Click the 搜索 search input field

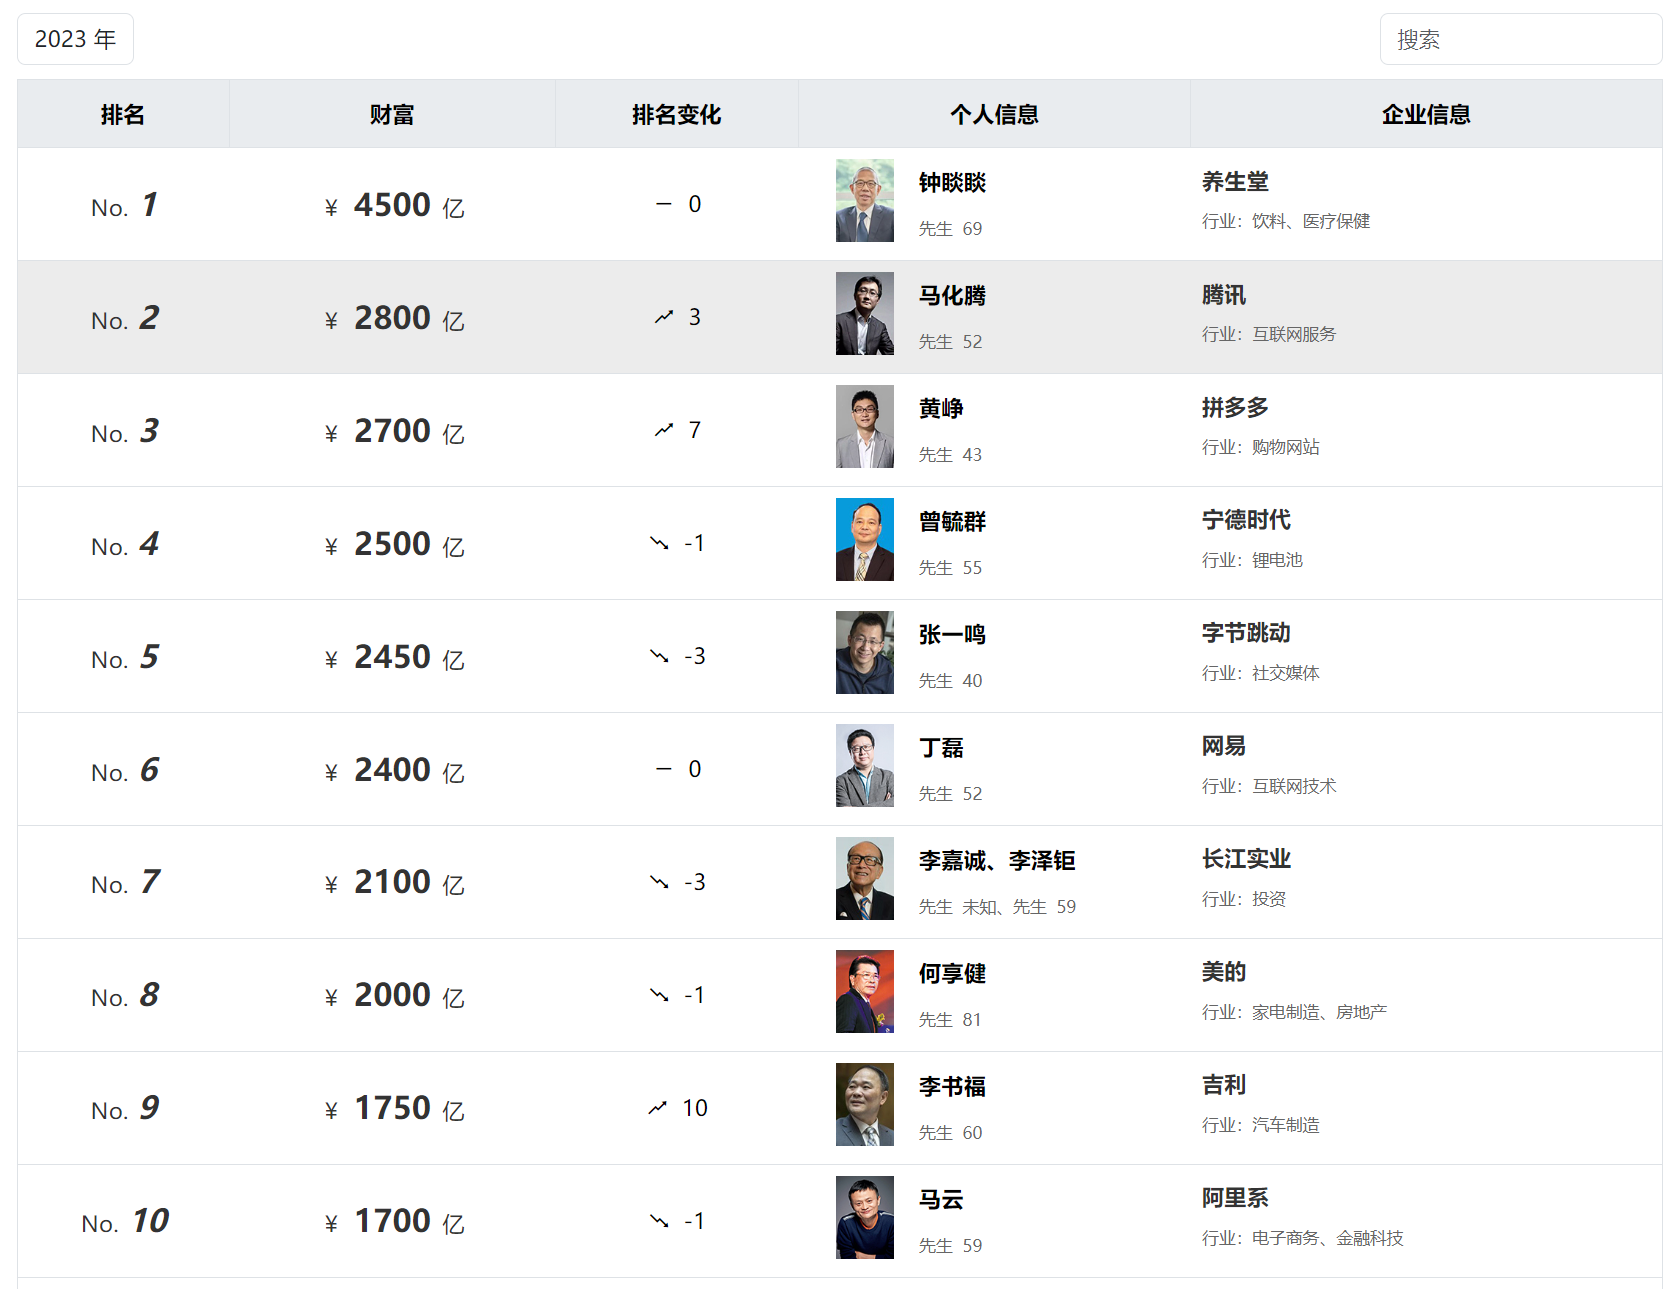pos(1520,39)
